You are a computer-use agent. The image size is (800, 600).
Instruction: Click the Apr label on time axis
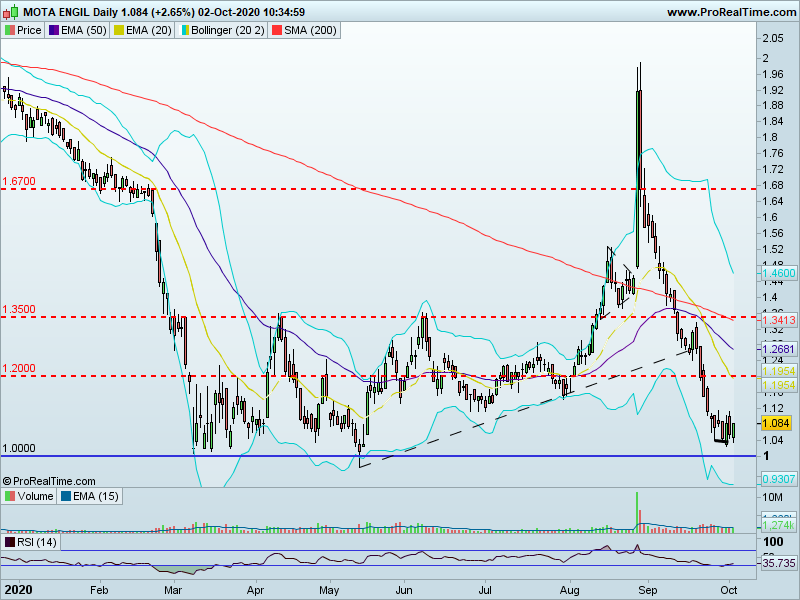pos(255,590)
